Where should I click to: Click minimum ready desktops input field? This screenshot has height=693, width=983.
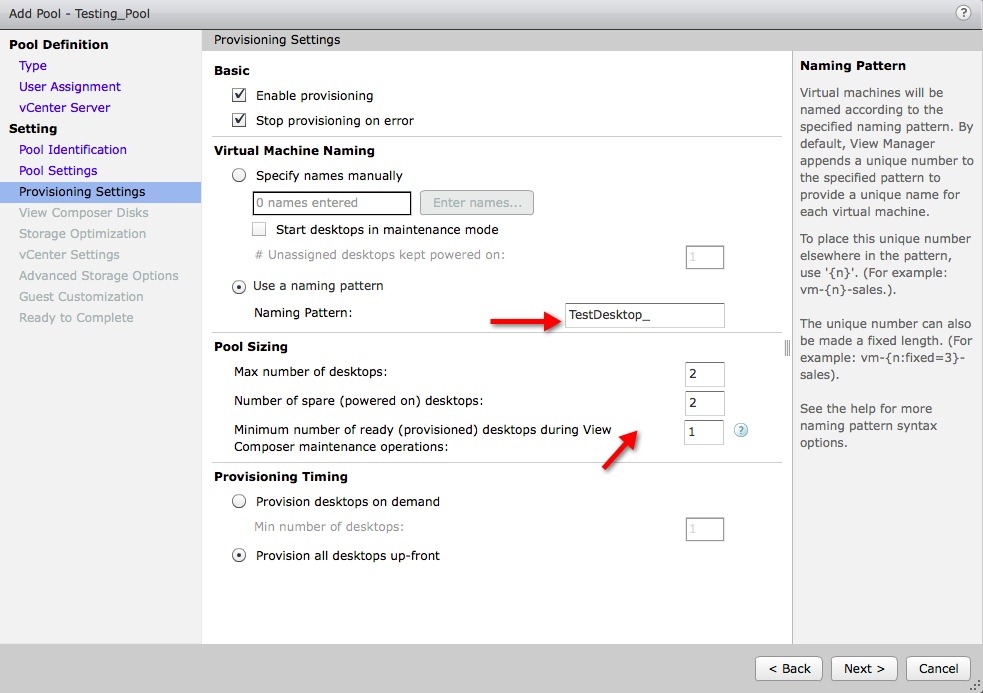tap(704, 431)
